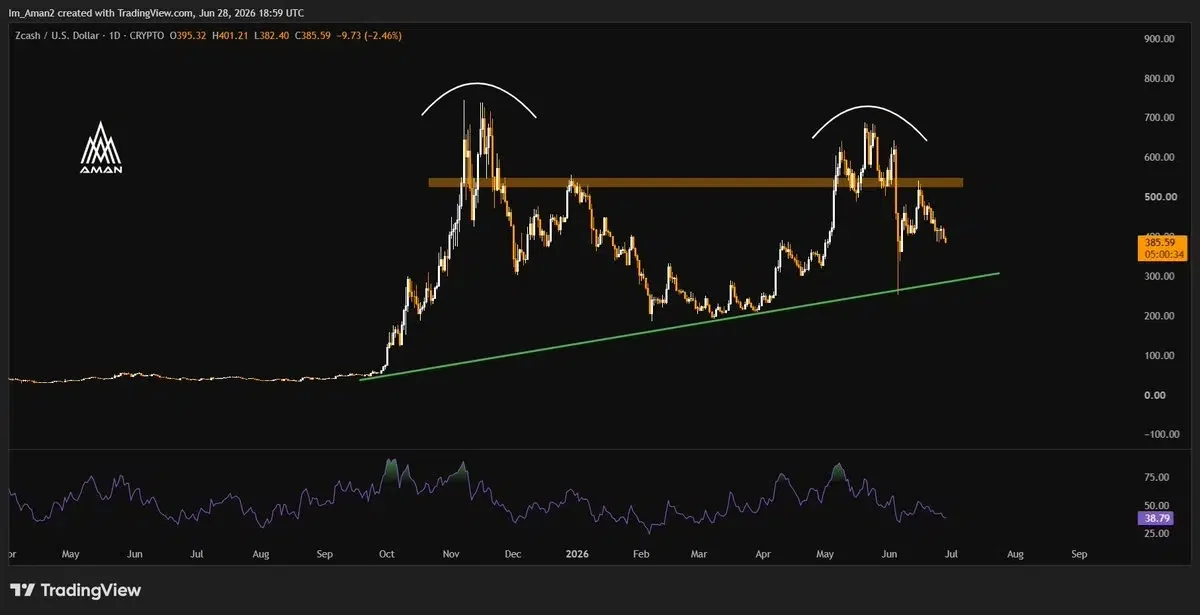The width and height of the screenshot is (1200, 615).
Task: Click the orange current price tag 385.59
Action: pyautogui.click(x=1163, y=242)
